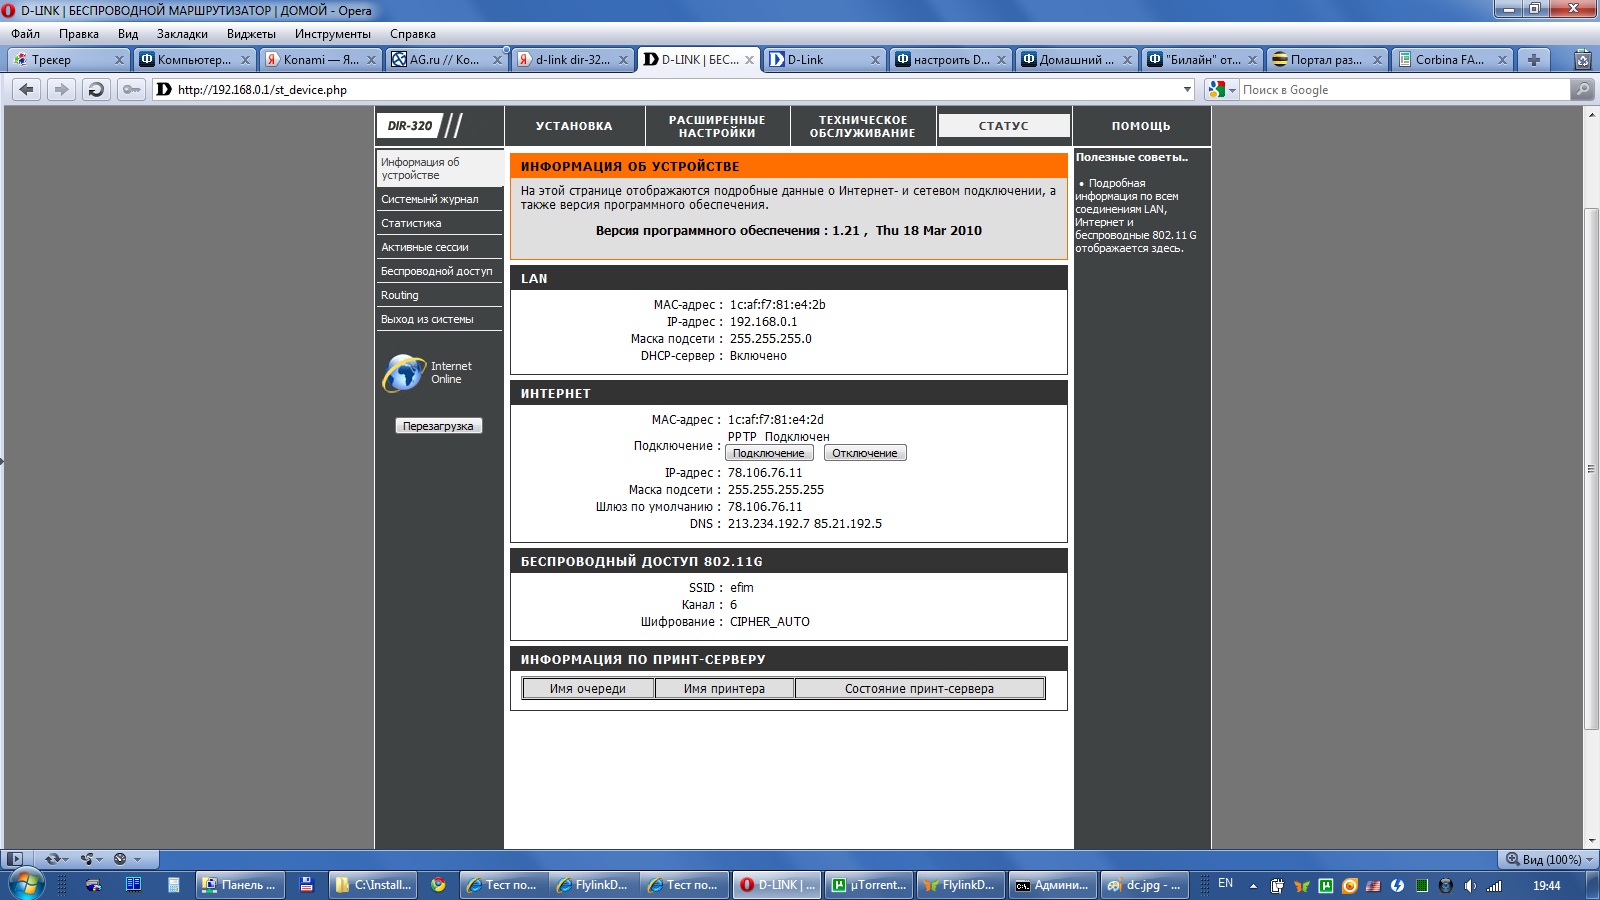Open ТЕХНИЧЕСКОЕ ОБСЛУЖИВАНИЕ tab

[x=863, y=126]
